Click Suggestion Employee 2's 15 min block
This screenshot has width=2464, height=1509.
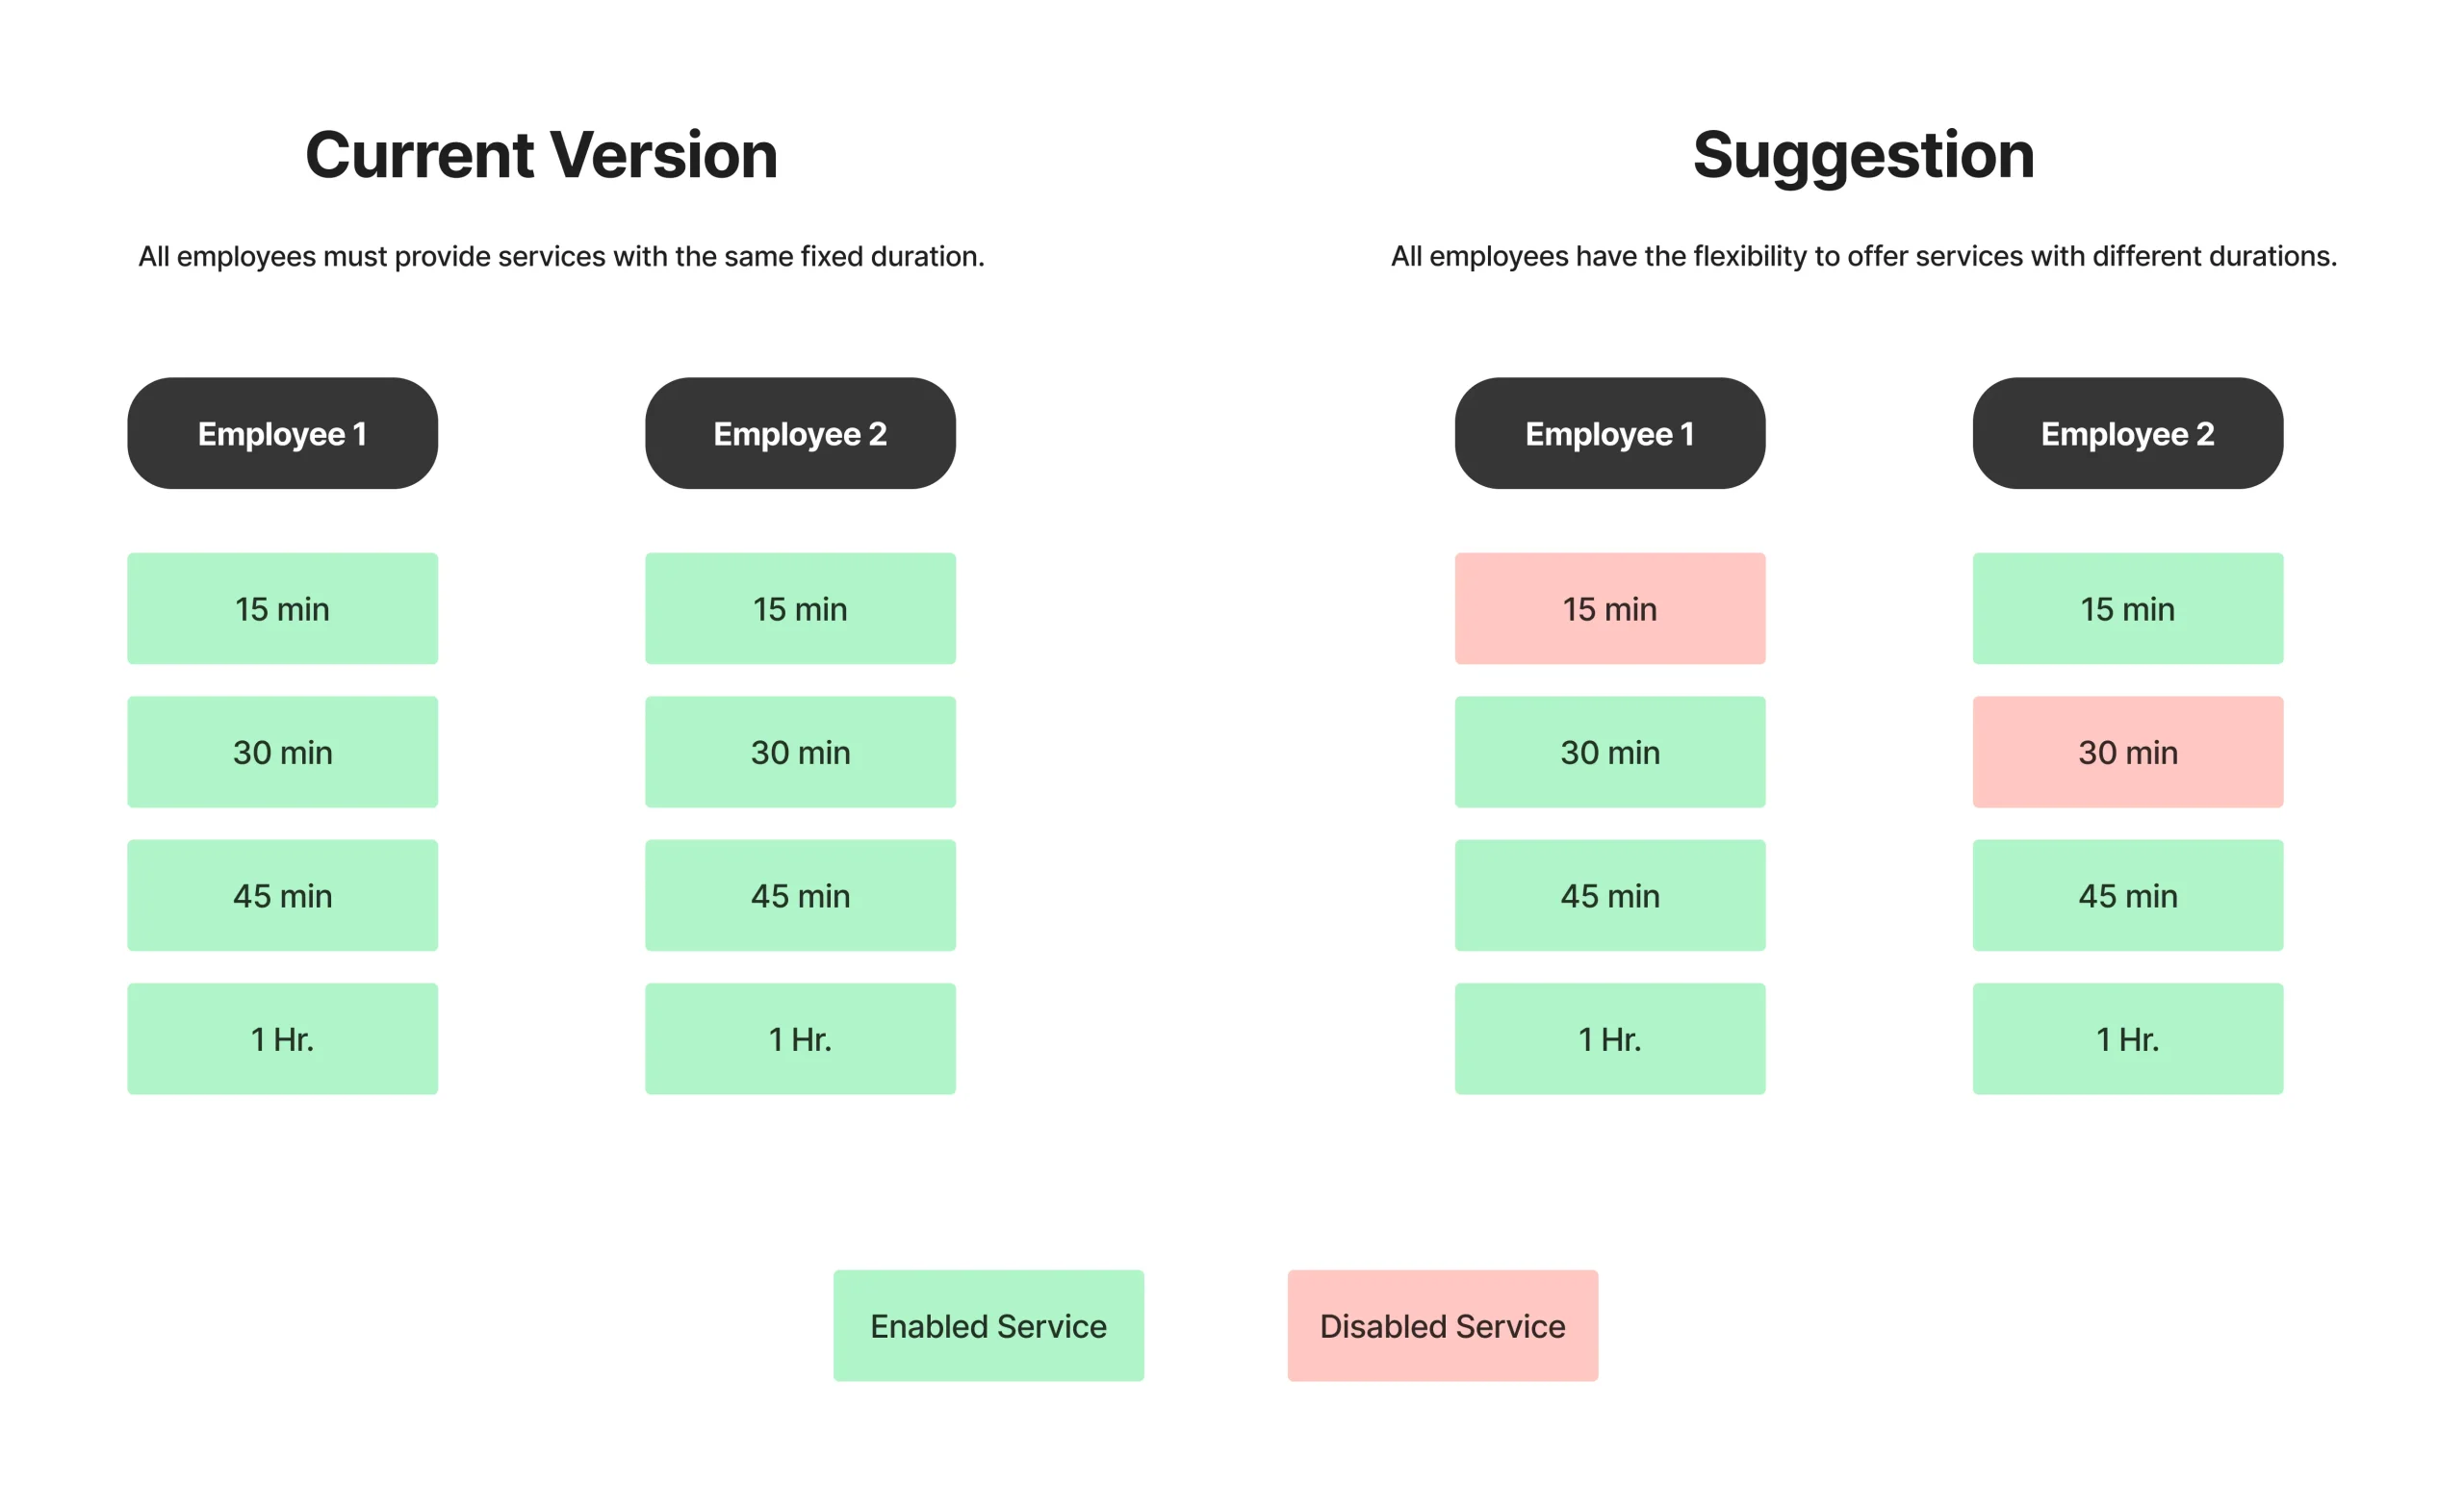pyautogui.click(x=2127, y=608)
